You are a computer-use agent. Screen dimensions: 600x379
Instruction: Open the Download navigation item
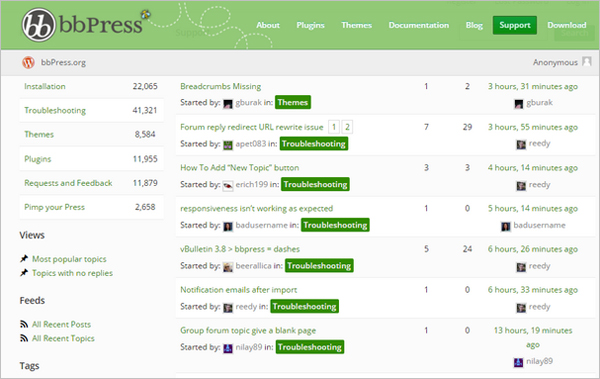[566, 25]
